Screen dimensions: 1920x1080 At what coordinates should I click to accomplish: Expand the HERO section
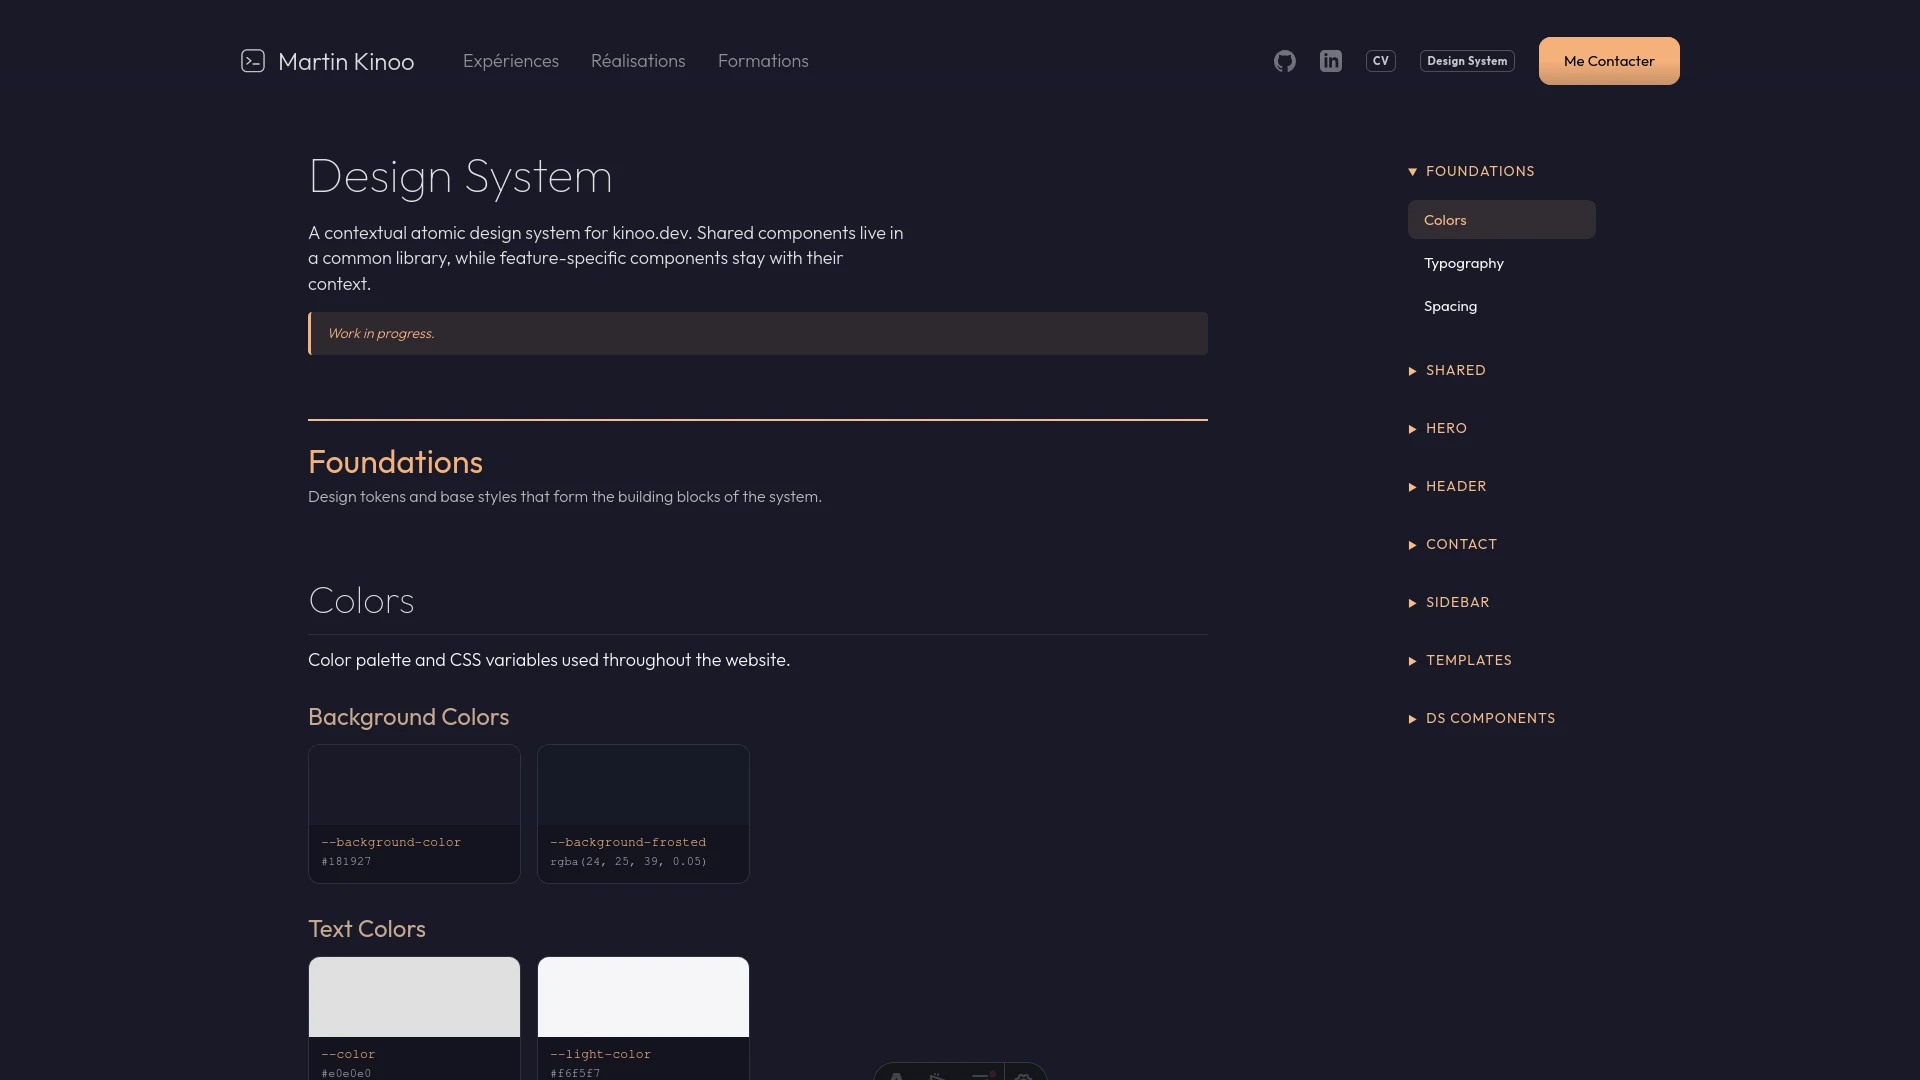[x=1445, y=428]
